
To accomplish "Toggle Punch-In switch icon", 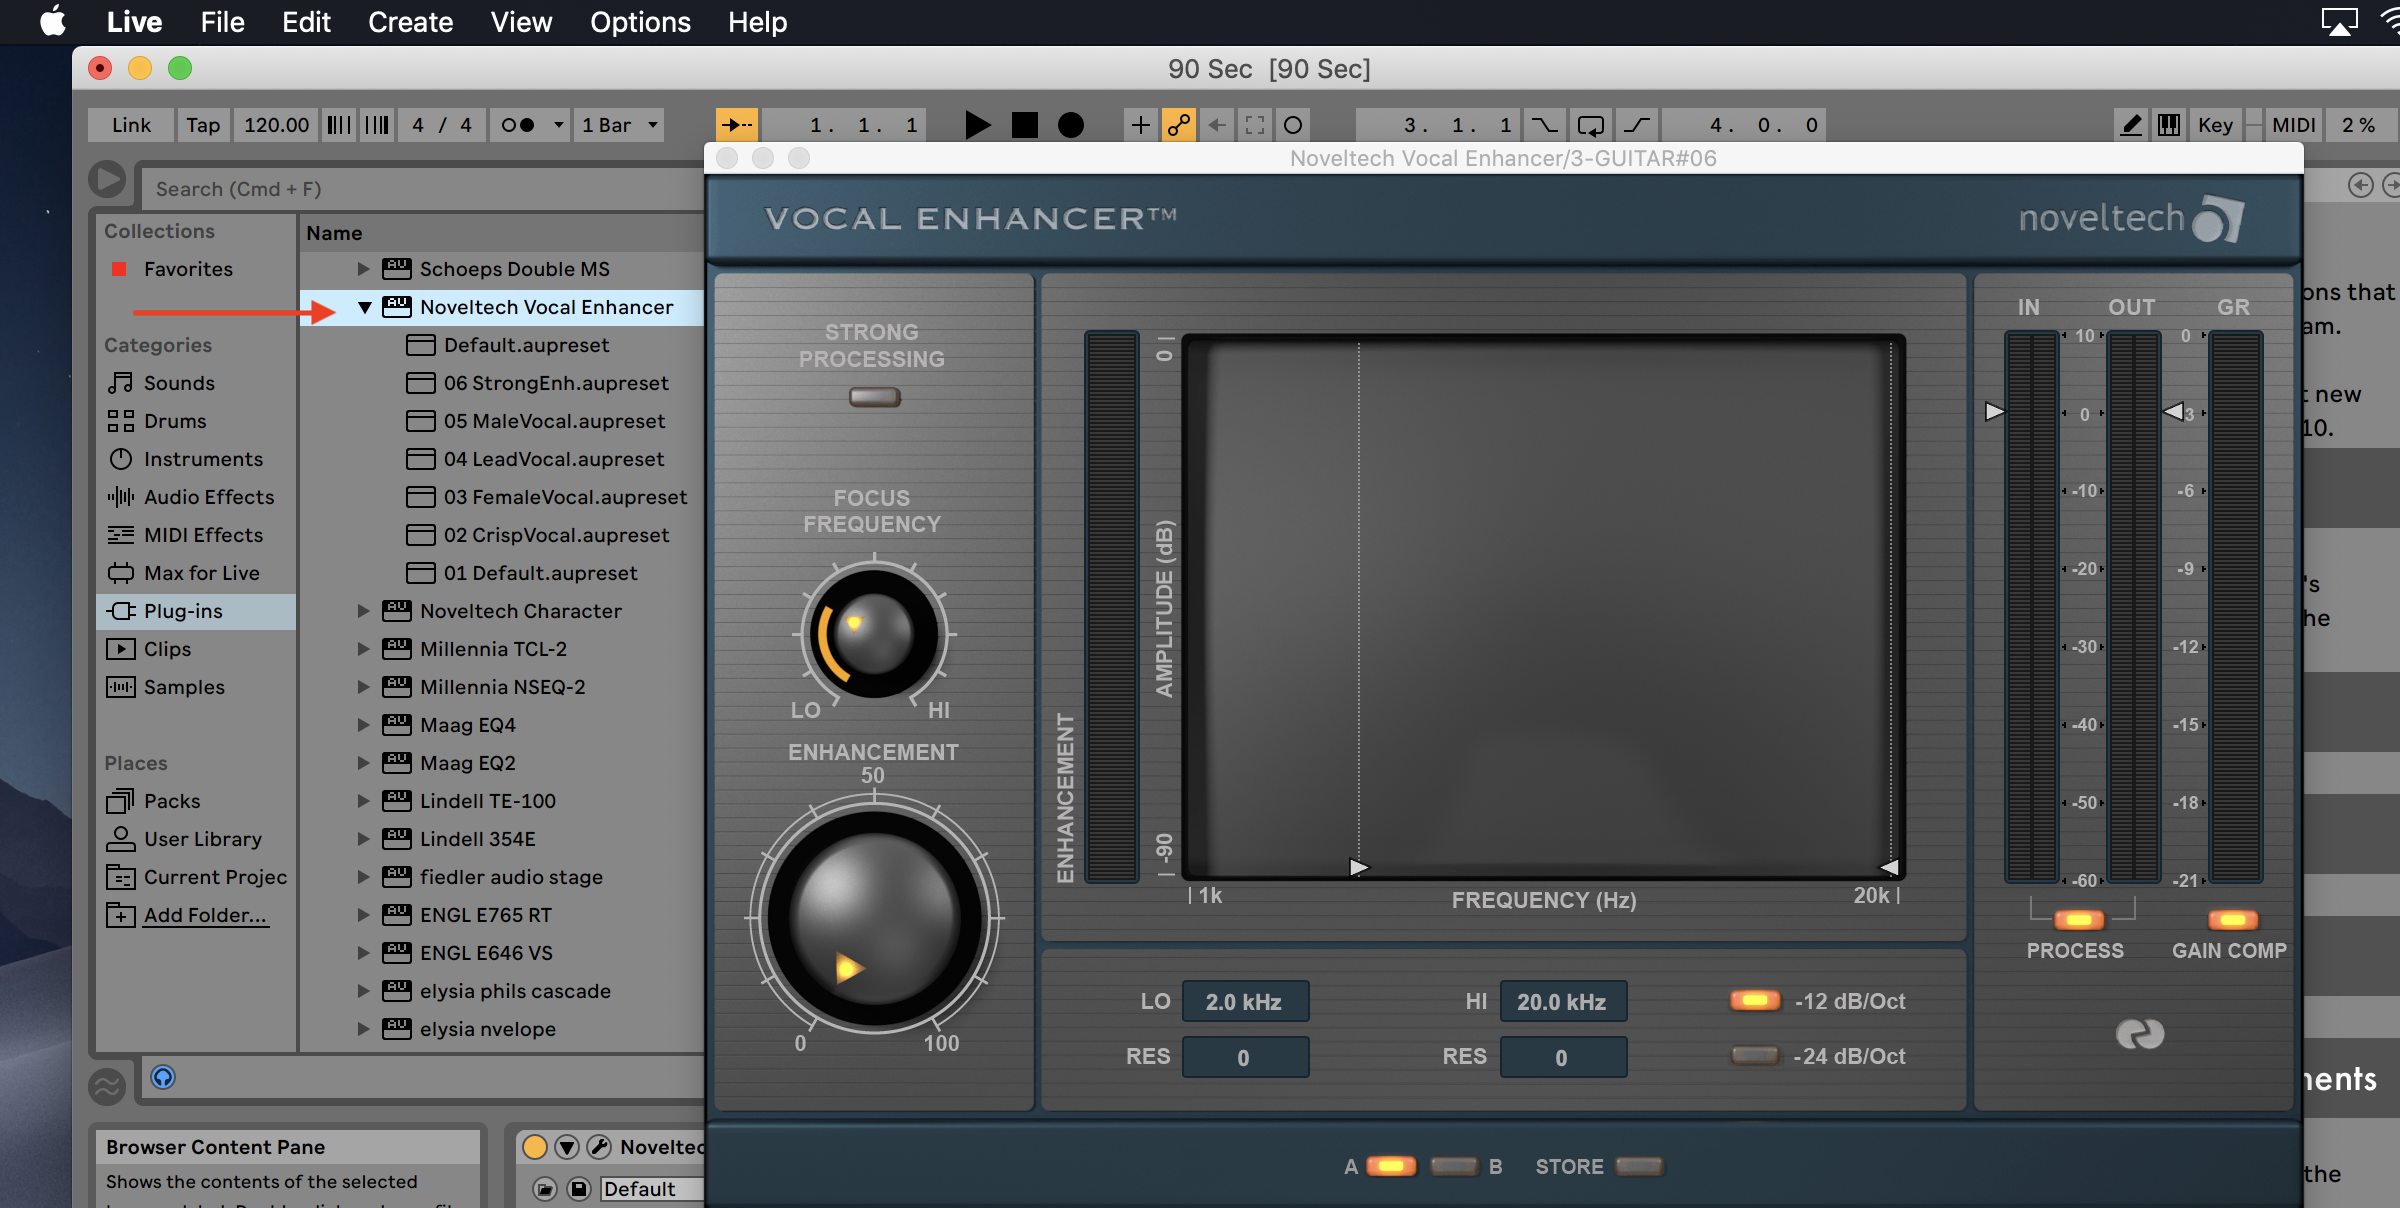I will (1543, 125).
